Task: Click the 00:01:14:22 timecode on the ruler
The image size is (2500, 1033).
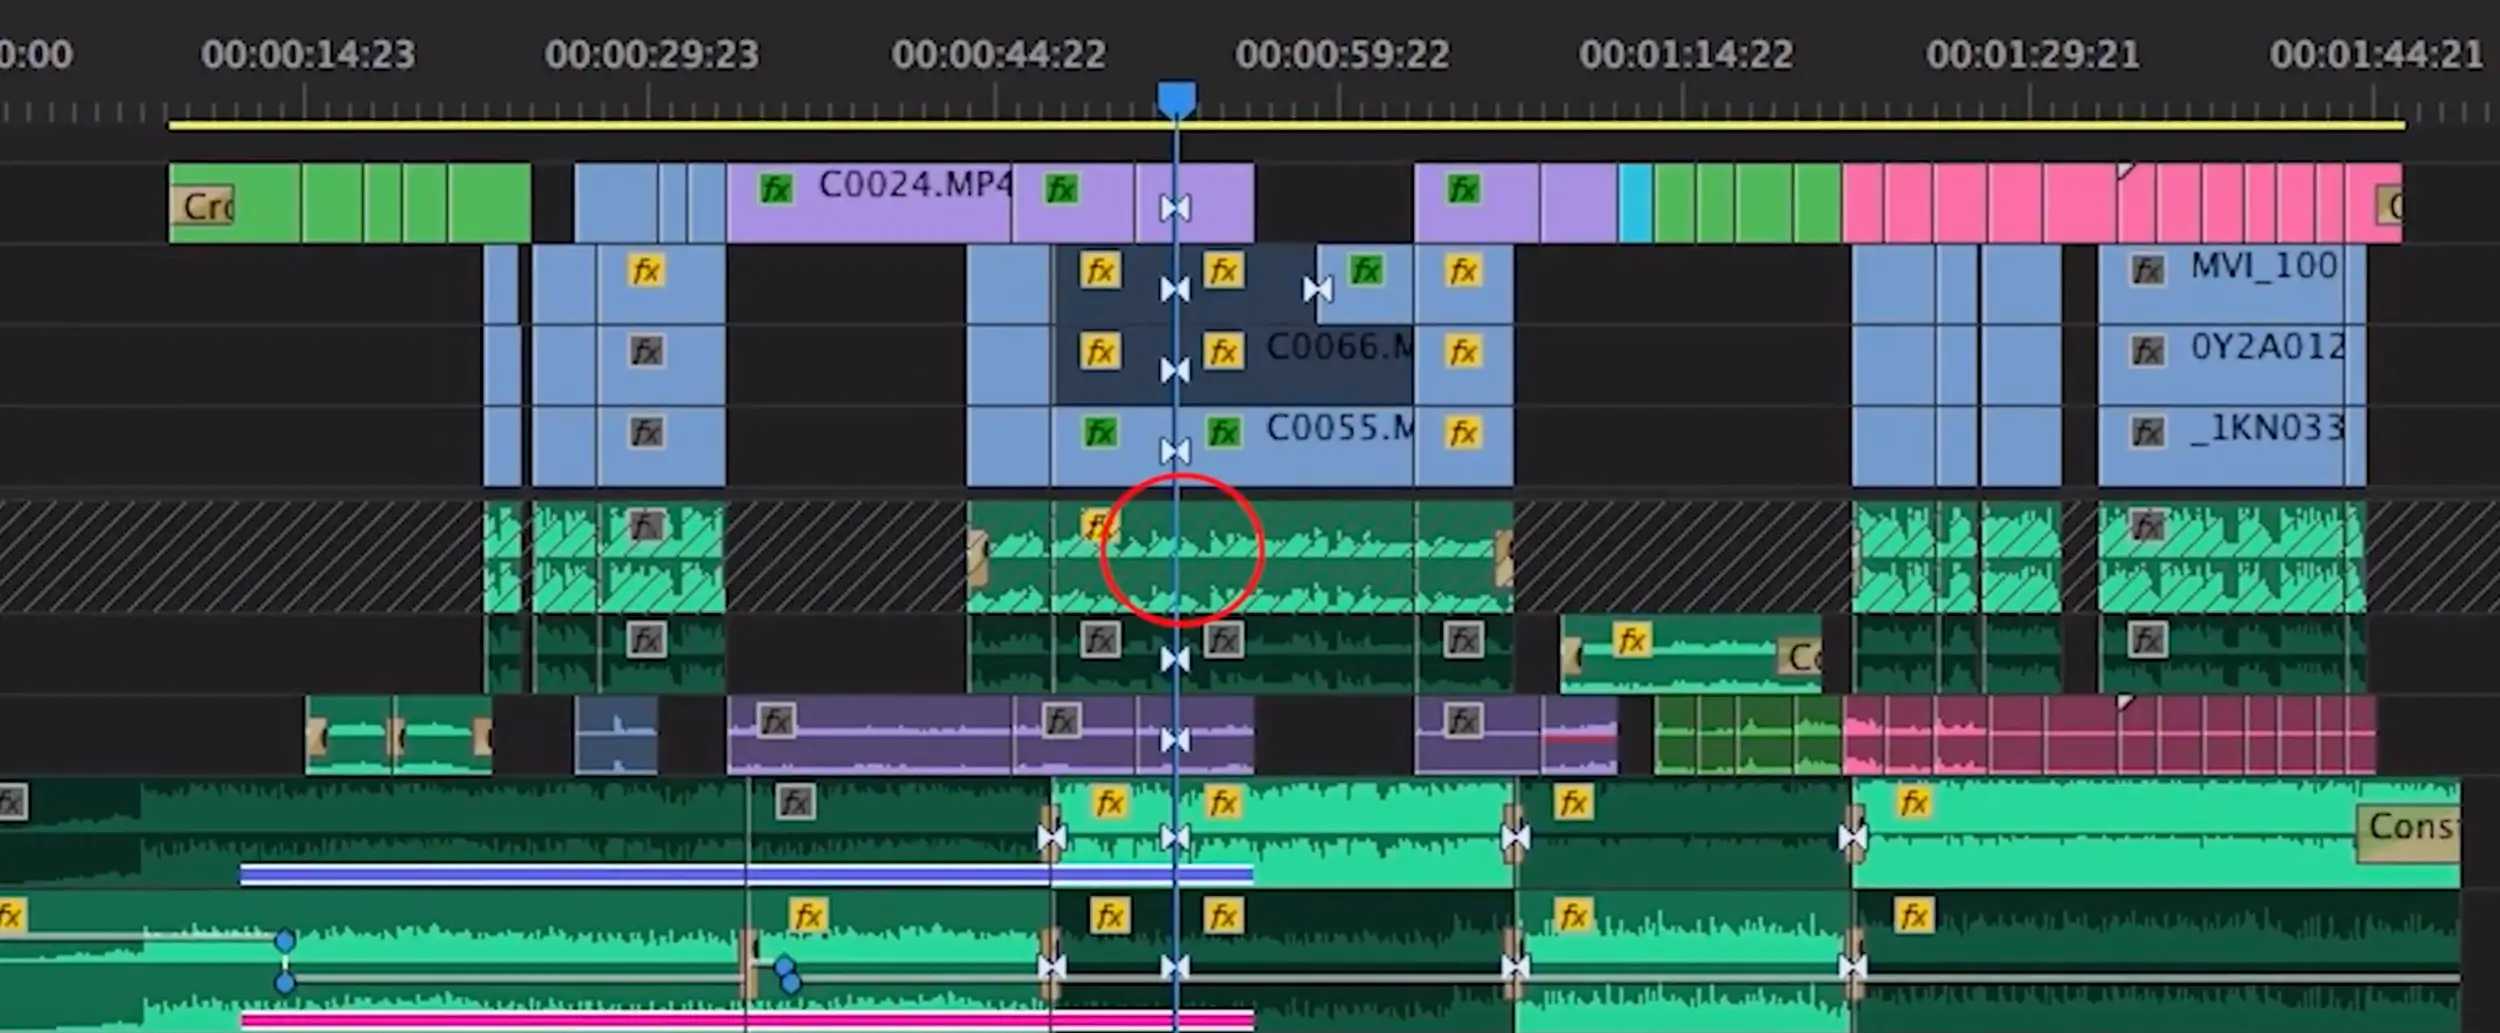Action: [1685, 54]
